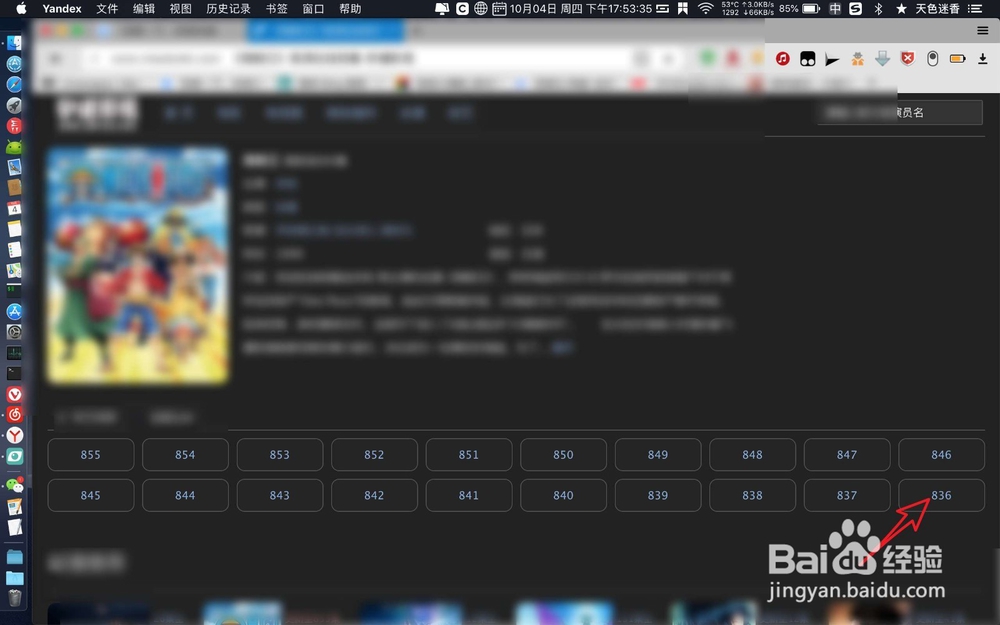The height and width of the screenshot is (625, 1000).
Task: Open the 窗口 menu
Action: click(313, 8)
